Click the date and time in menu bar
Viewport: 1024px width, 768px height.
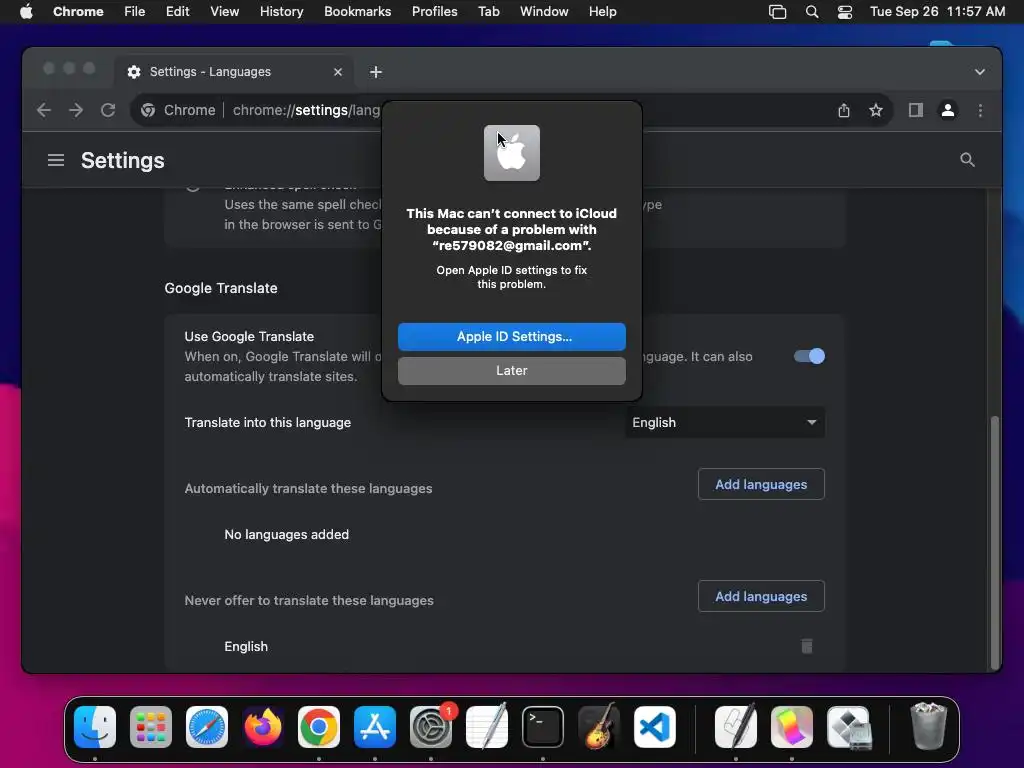point(937,12)
